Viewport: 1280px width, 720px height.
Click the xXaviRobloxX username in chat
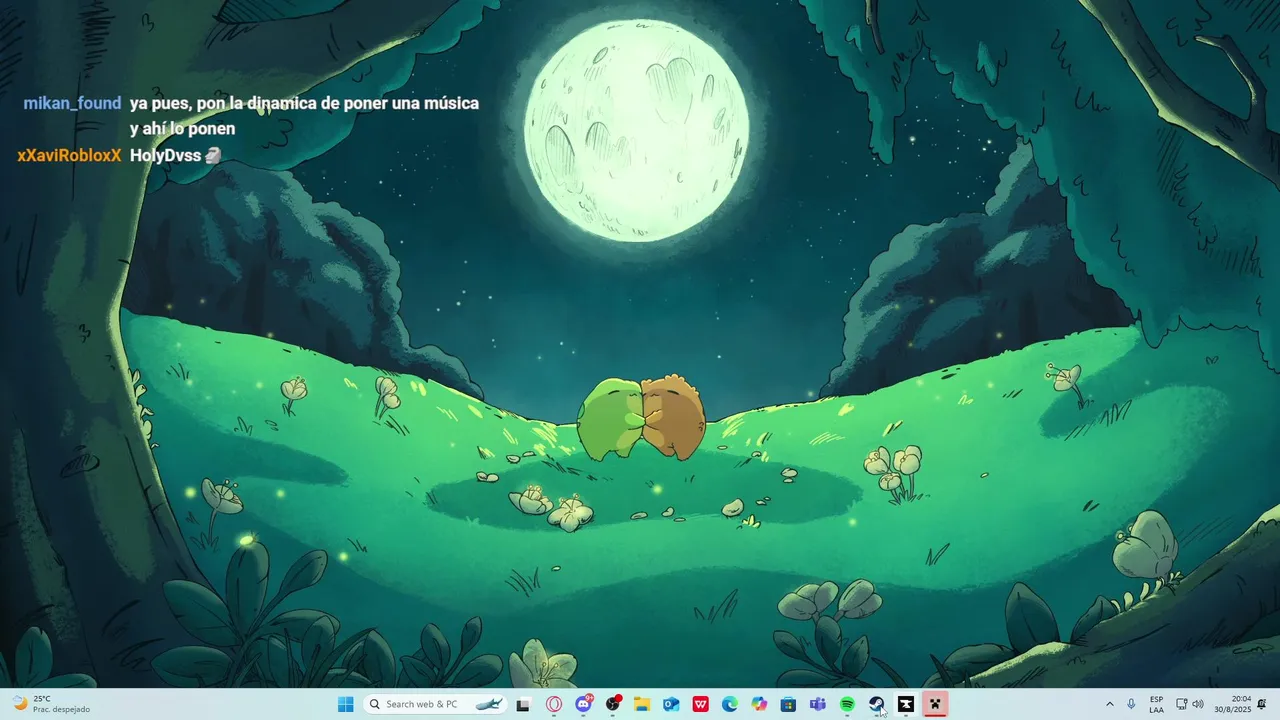[69, 155]
